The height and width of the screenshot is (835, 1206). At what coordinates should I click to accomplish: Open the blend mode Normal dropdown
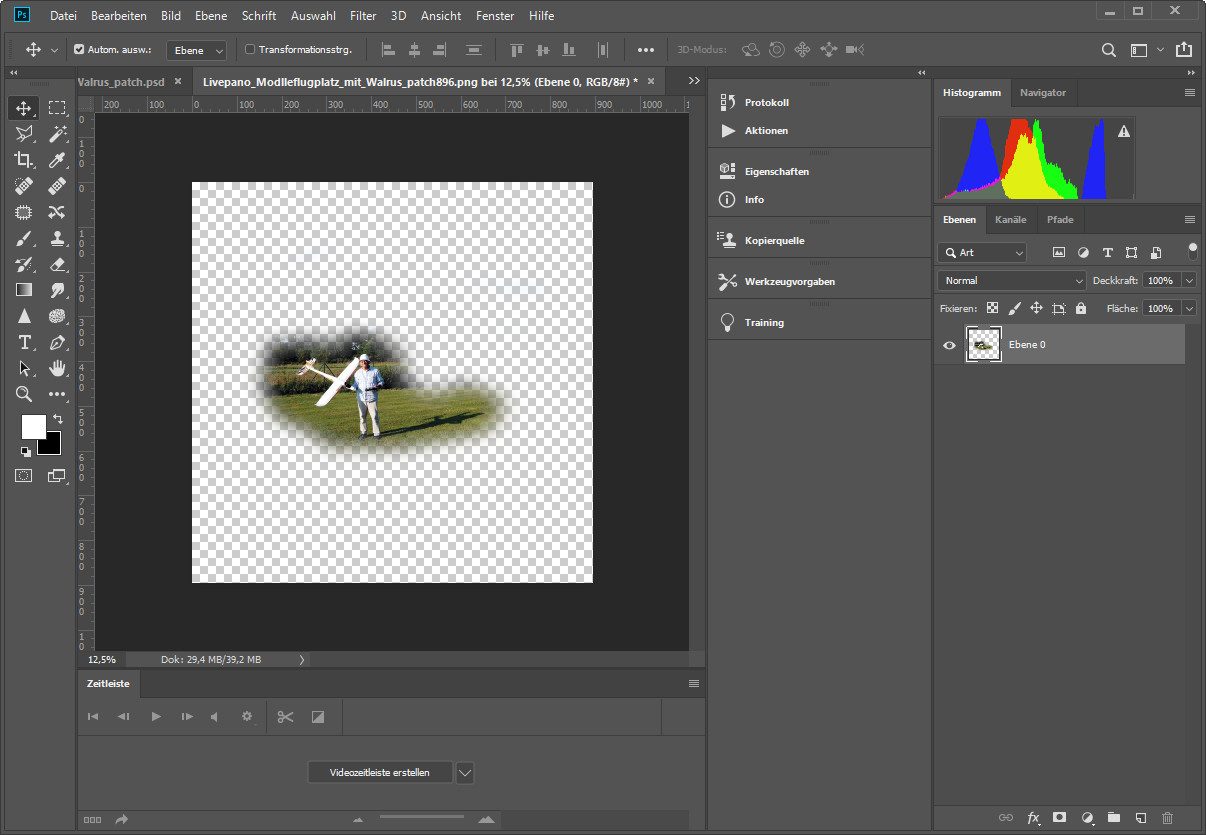tap(1011, 281)
